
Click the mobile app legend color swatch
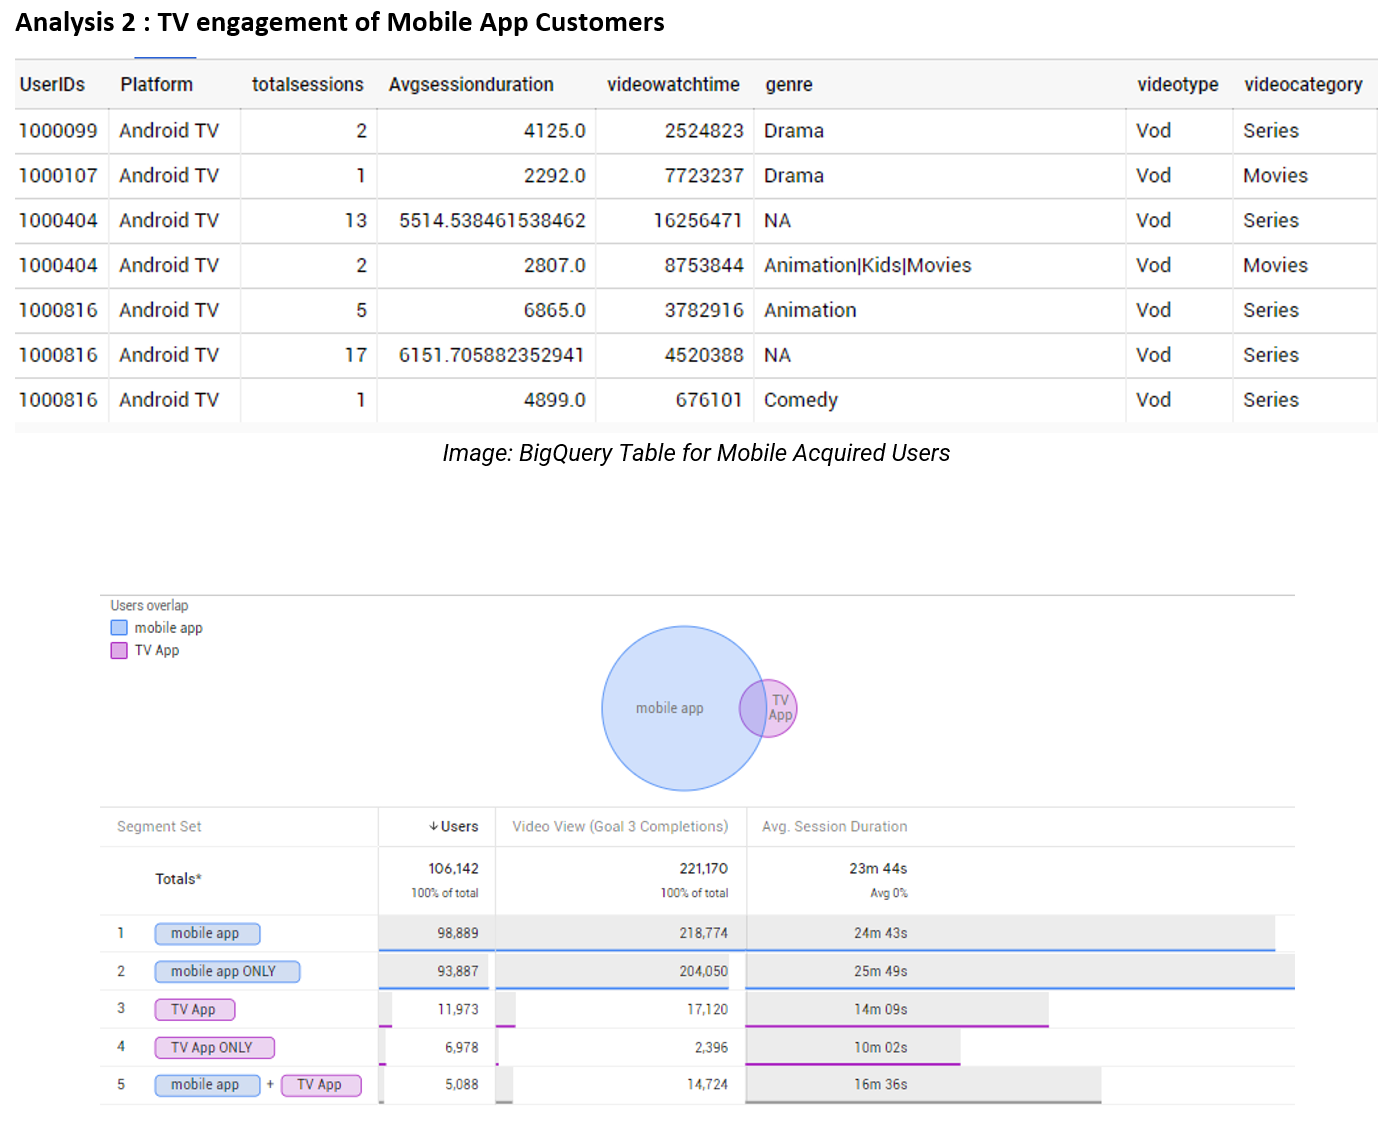coord(119,628)
